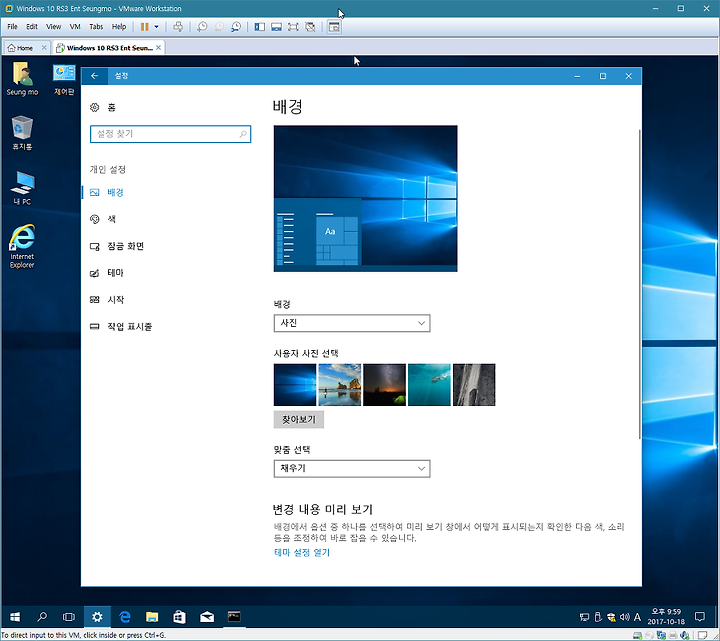
Task: Open the Edit menu
Action: pos(32,27)
